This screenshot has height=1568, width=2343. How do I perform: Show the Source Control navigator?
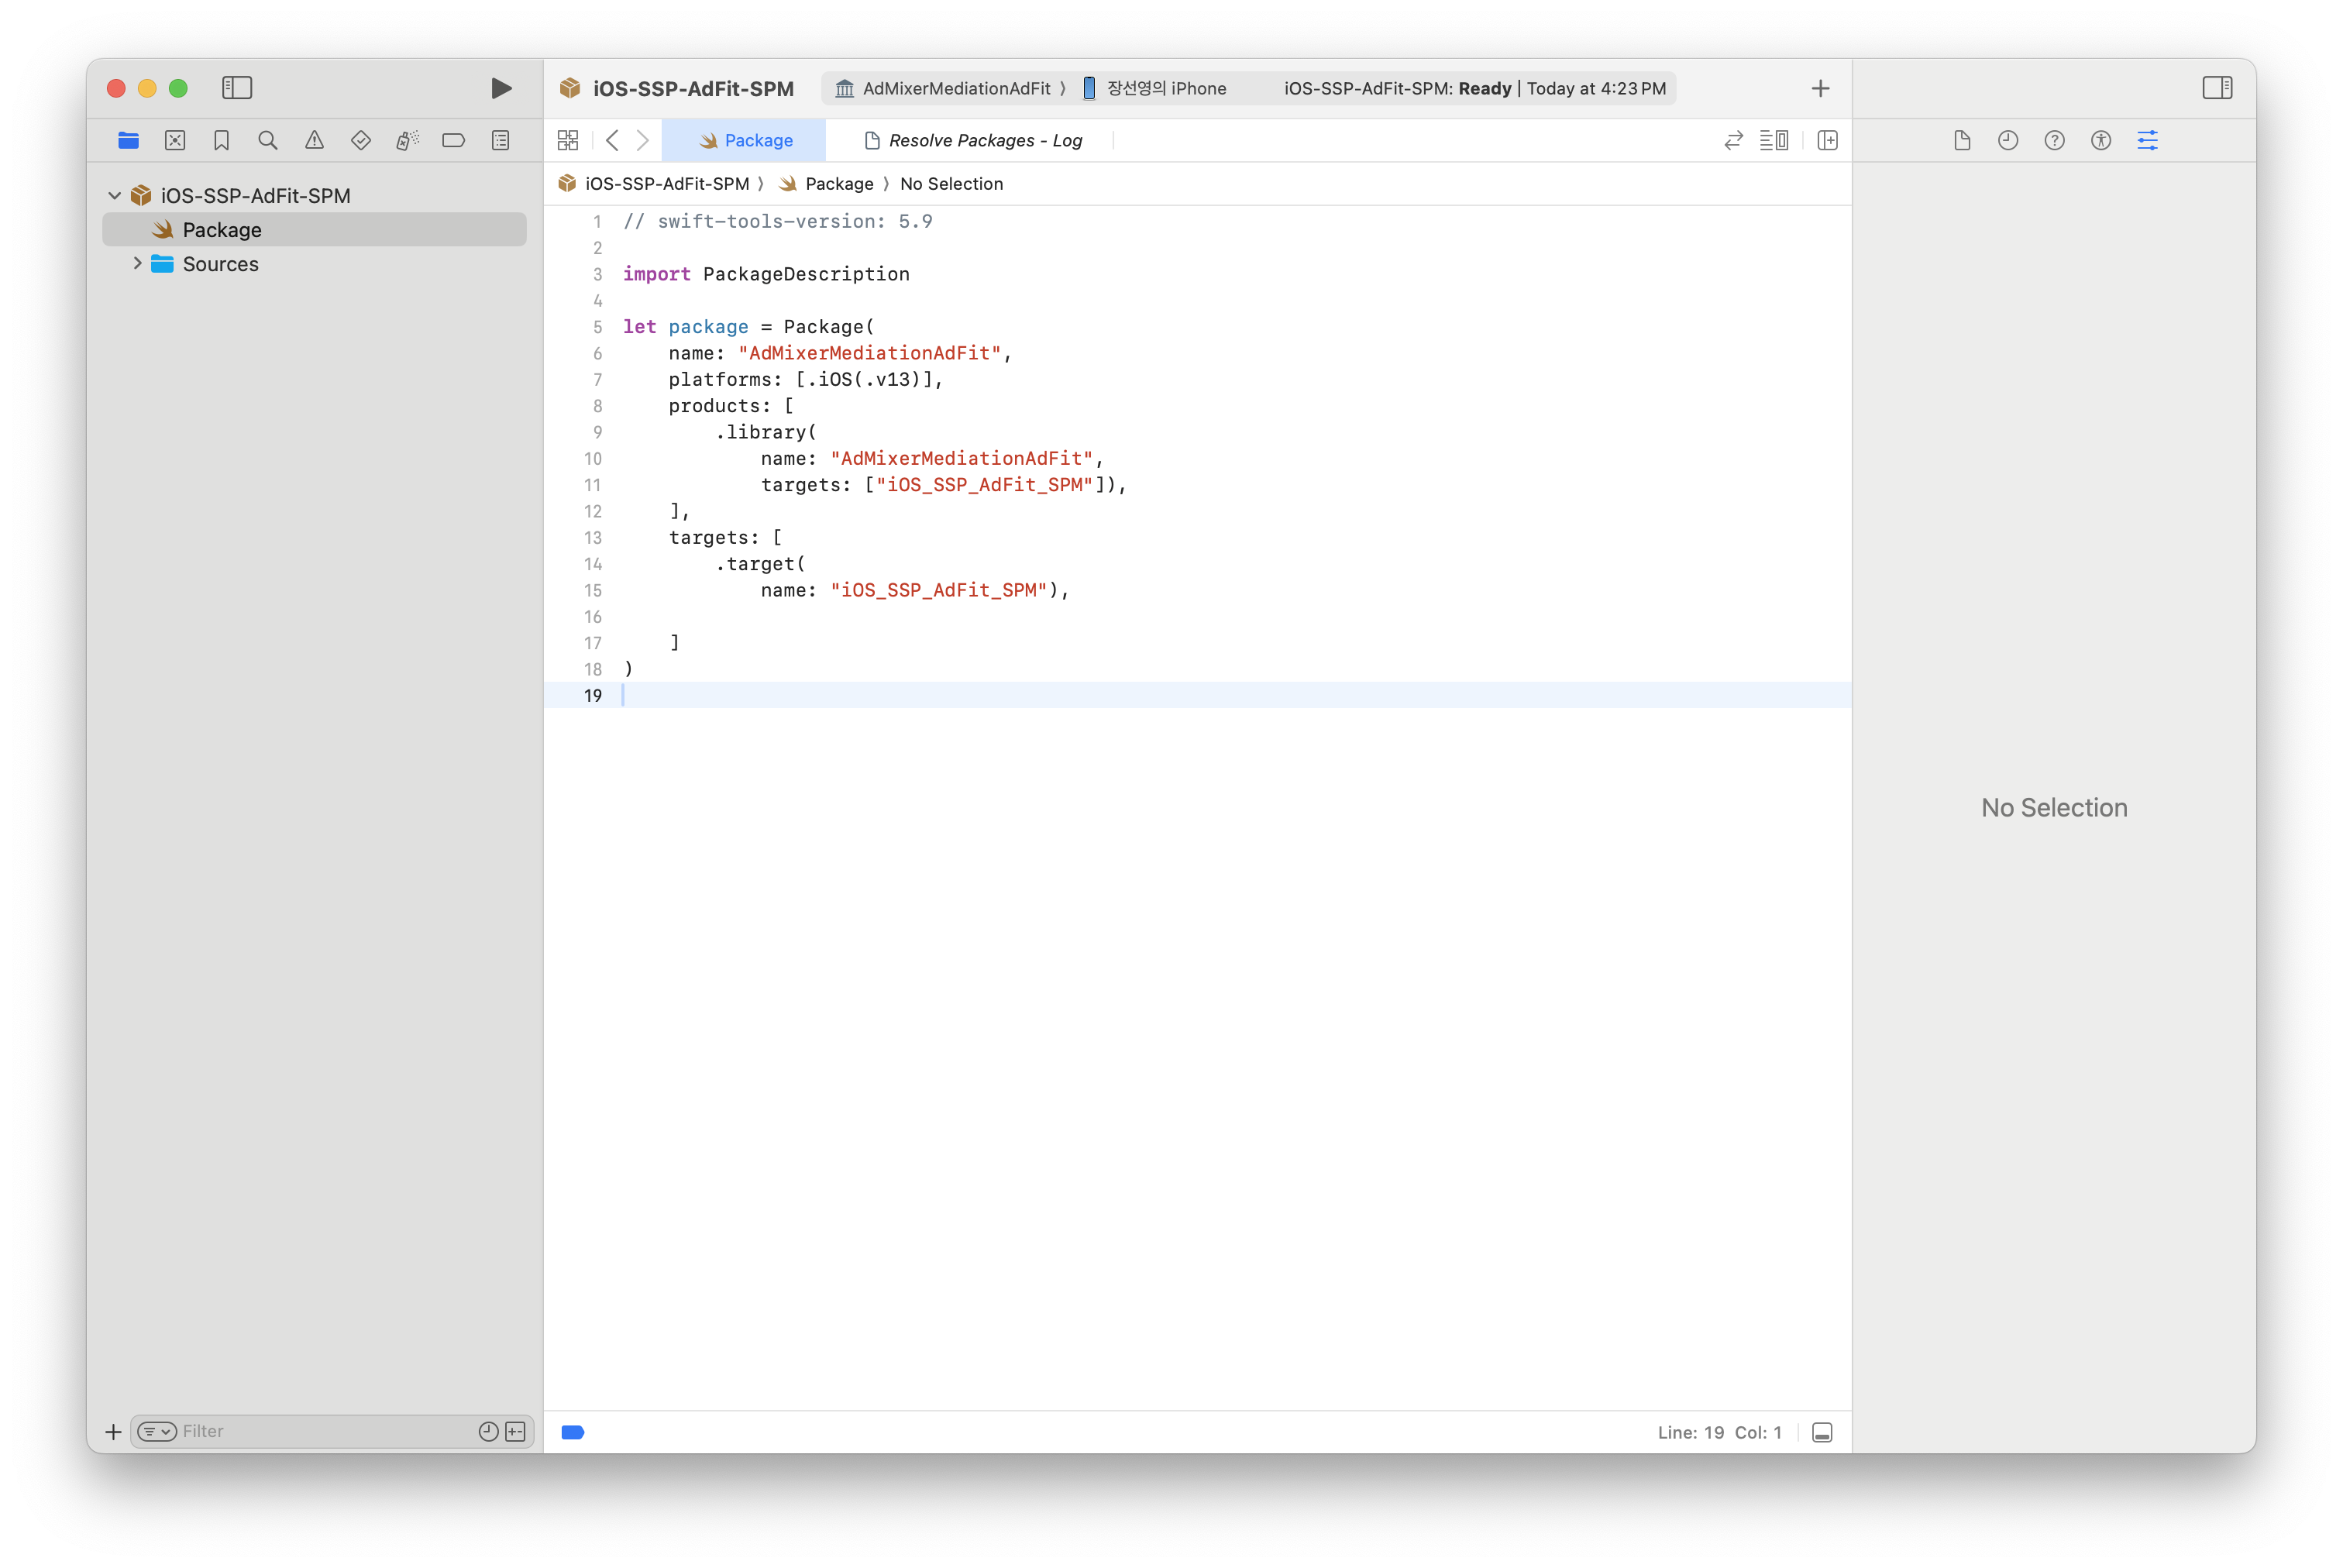click(x=175, y=141)
